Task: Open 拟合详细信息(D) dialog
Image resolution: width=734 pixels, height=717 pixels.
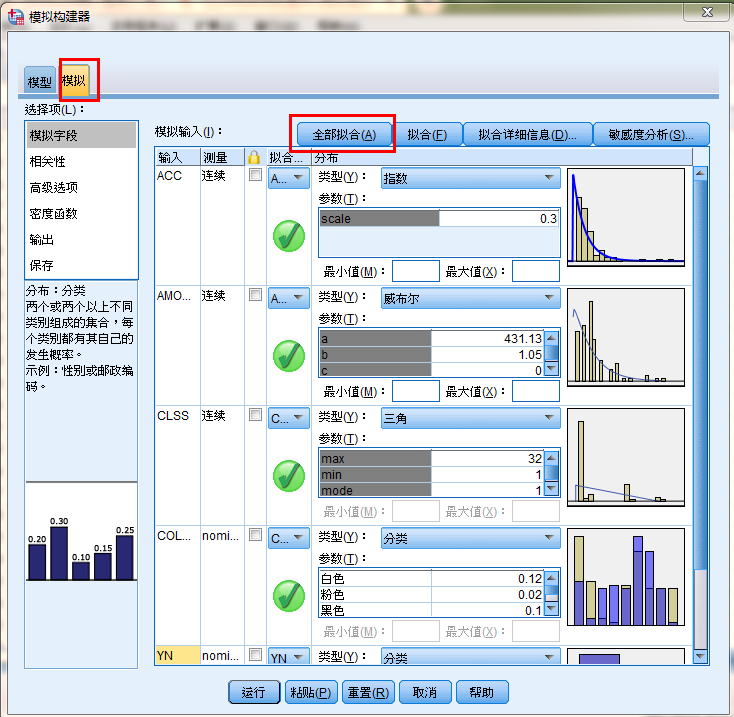Action: (x=528, y=135)
